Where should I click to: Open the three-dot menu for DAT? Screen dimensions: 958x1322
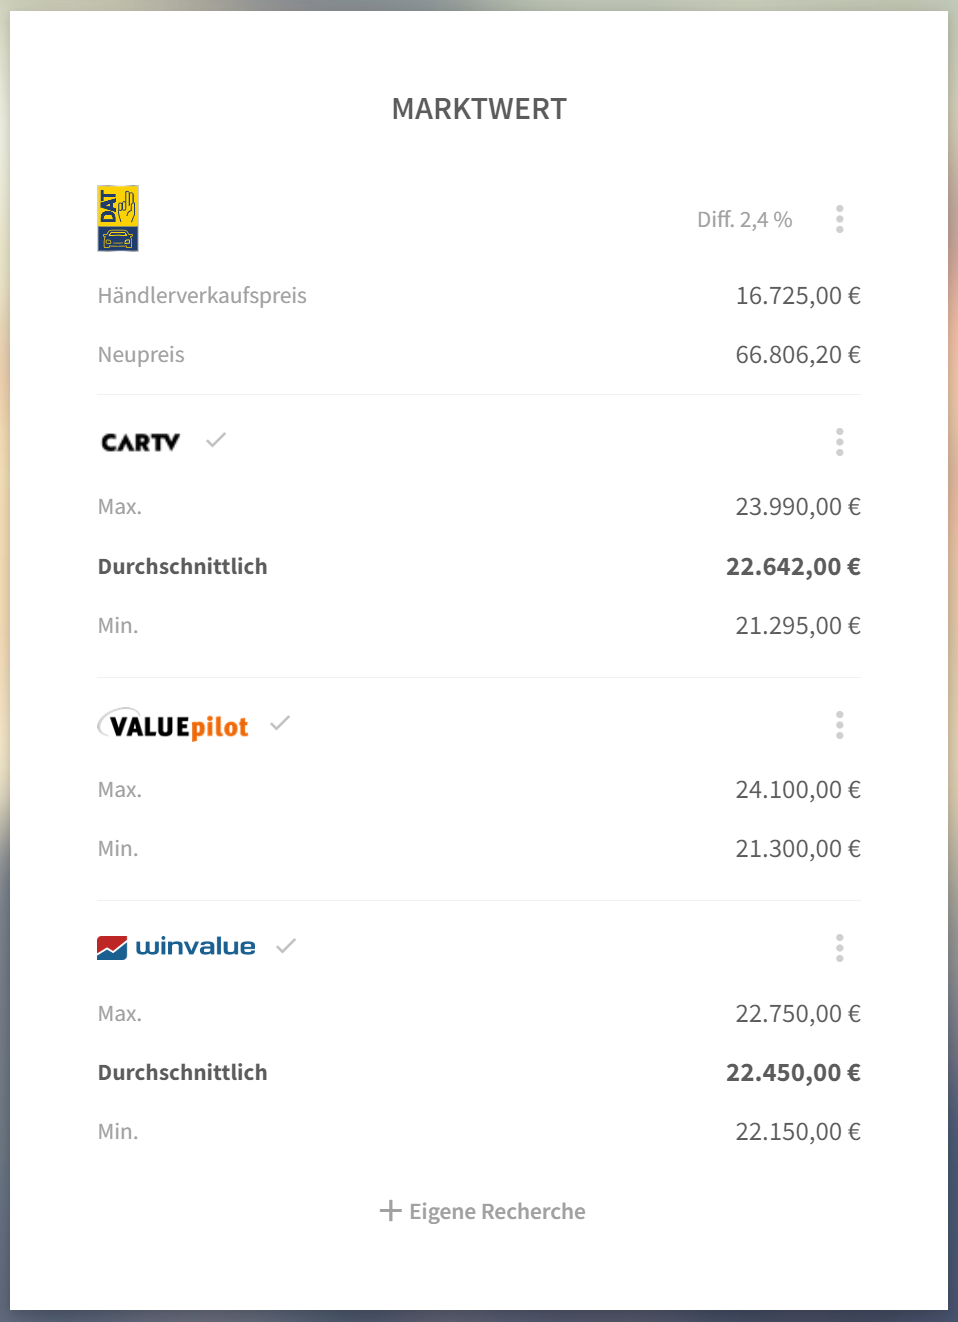point(840,219)
